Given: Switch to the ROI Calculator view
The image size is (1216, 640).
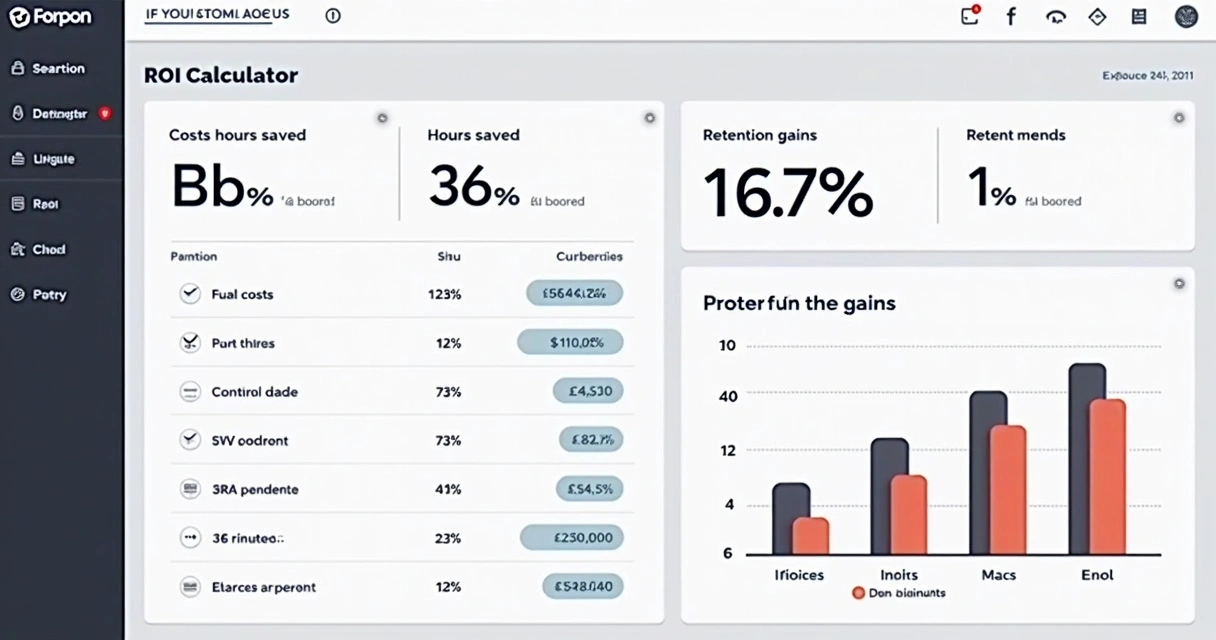Looking at the screenshot, I should [223, 75].
